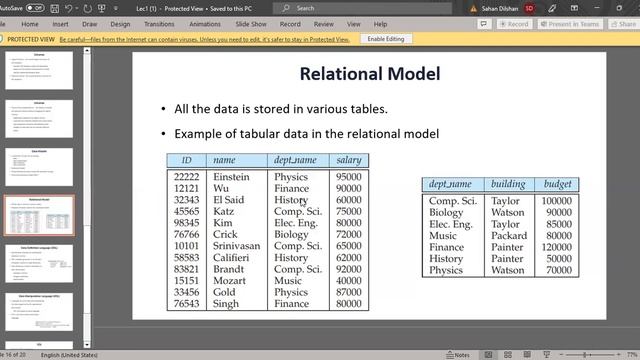Screen dimensions: 640x360
Task: Switch to Slide Sorter view icon
Action: tap(508, 355)
